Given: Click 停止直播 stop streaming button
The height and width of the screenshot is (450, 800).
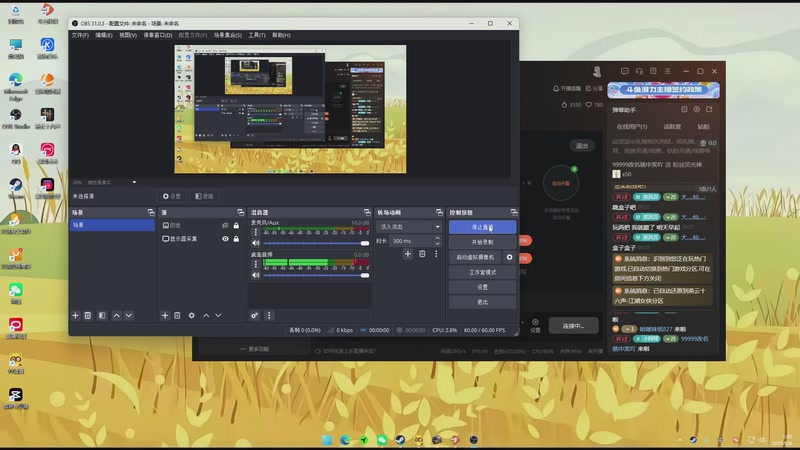Looking at the screenshot, I should point(482,228).
